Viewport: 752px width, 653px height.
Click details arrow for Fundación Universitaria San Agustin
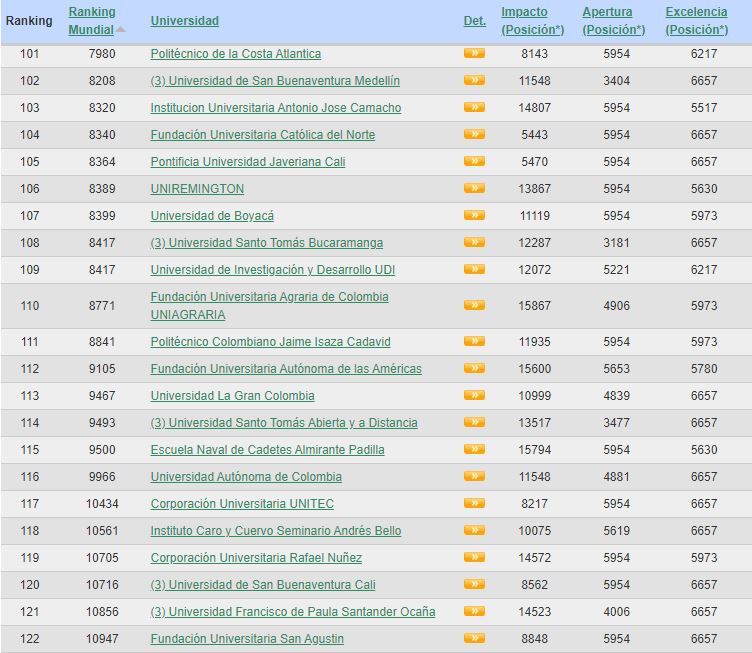(474, 638)
